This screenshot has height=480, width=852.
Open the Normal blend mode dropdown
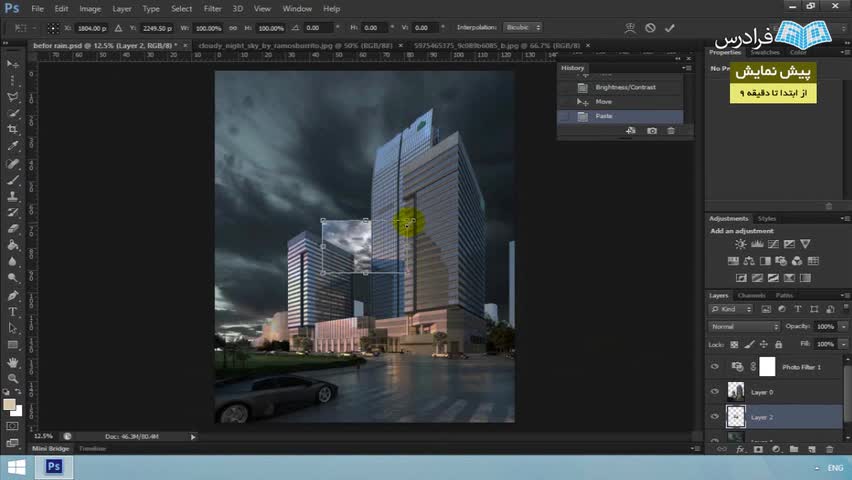coord(744,327)
